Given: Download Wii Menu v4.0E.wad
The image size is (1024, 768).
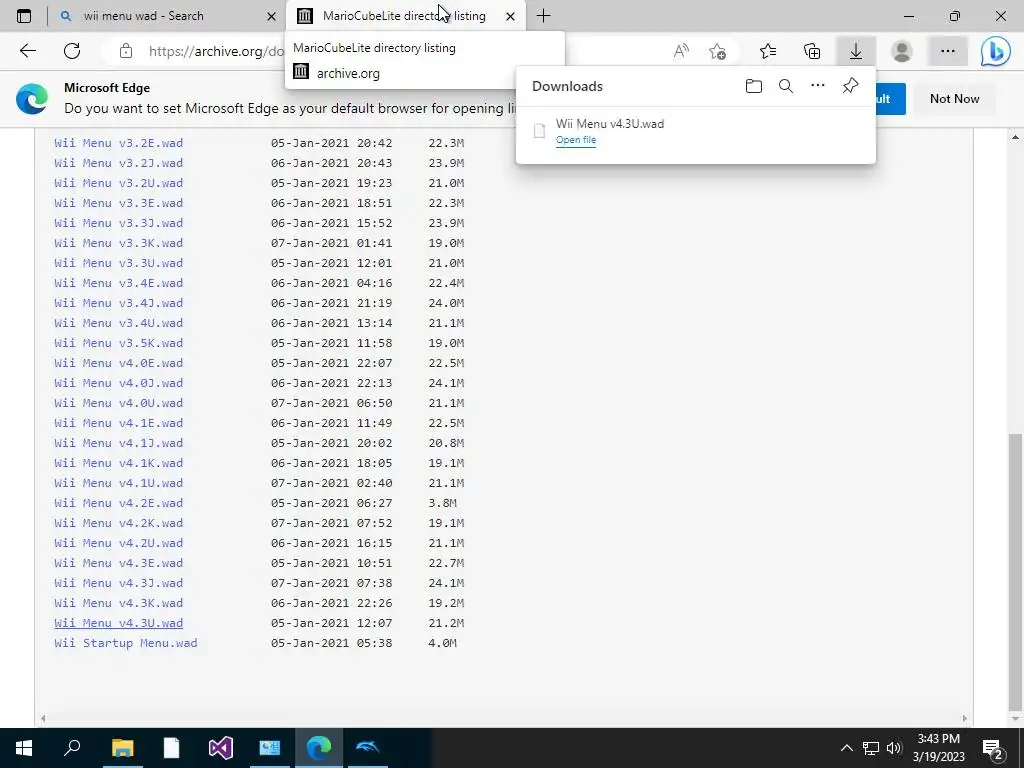Looking at the screenshot, I should pyautogui.click(x=119, y=363).
